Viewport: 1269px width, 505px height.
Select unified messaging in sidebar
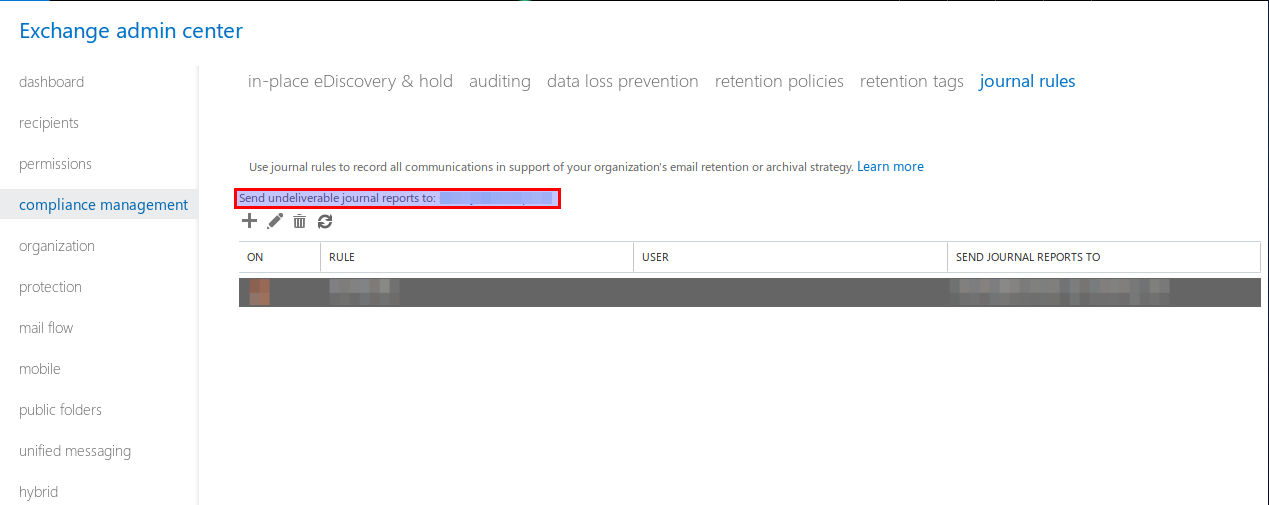click(75, 451)
